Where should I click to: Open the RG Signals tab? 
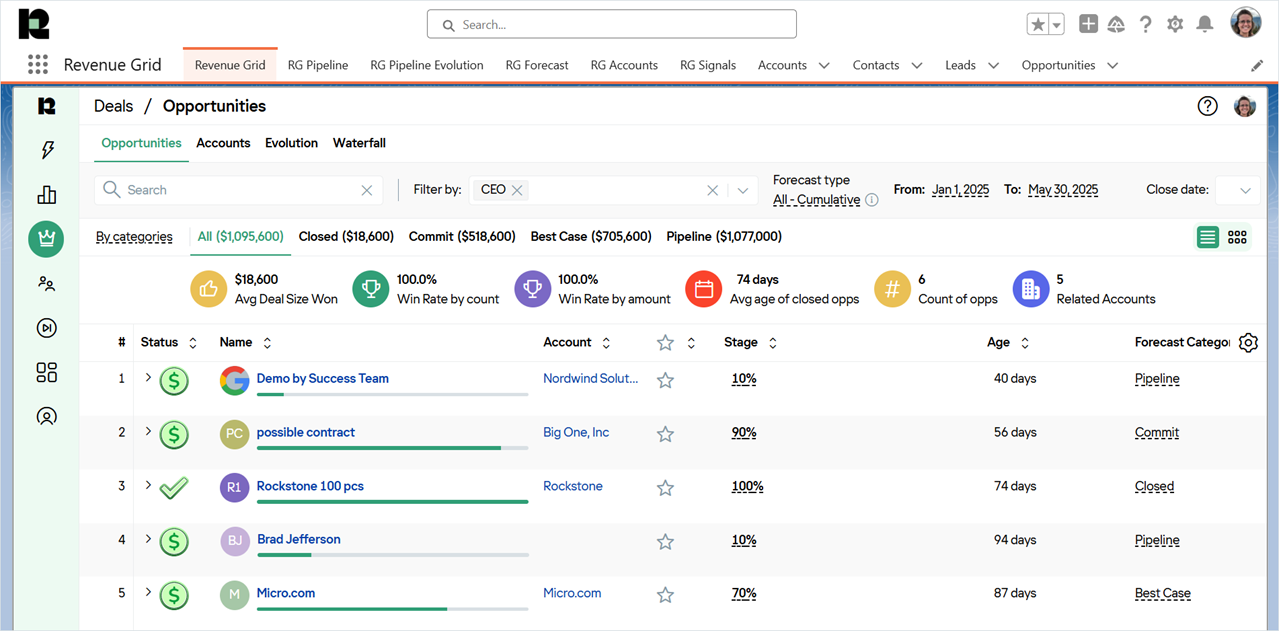(x=708, y=65)
